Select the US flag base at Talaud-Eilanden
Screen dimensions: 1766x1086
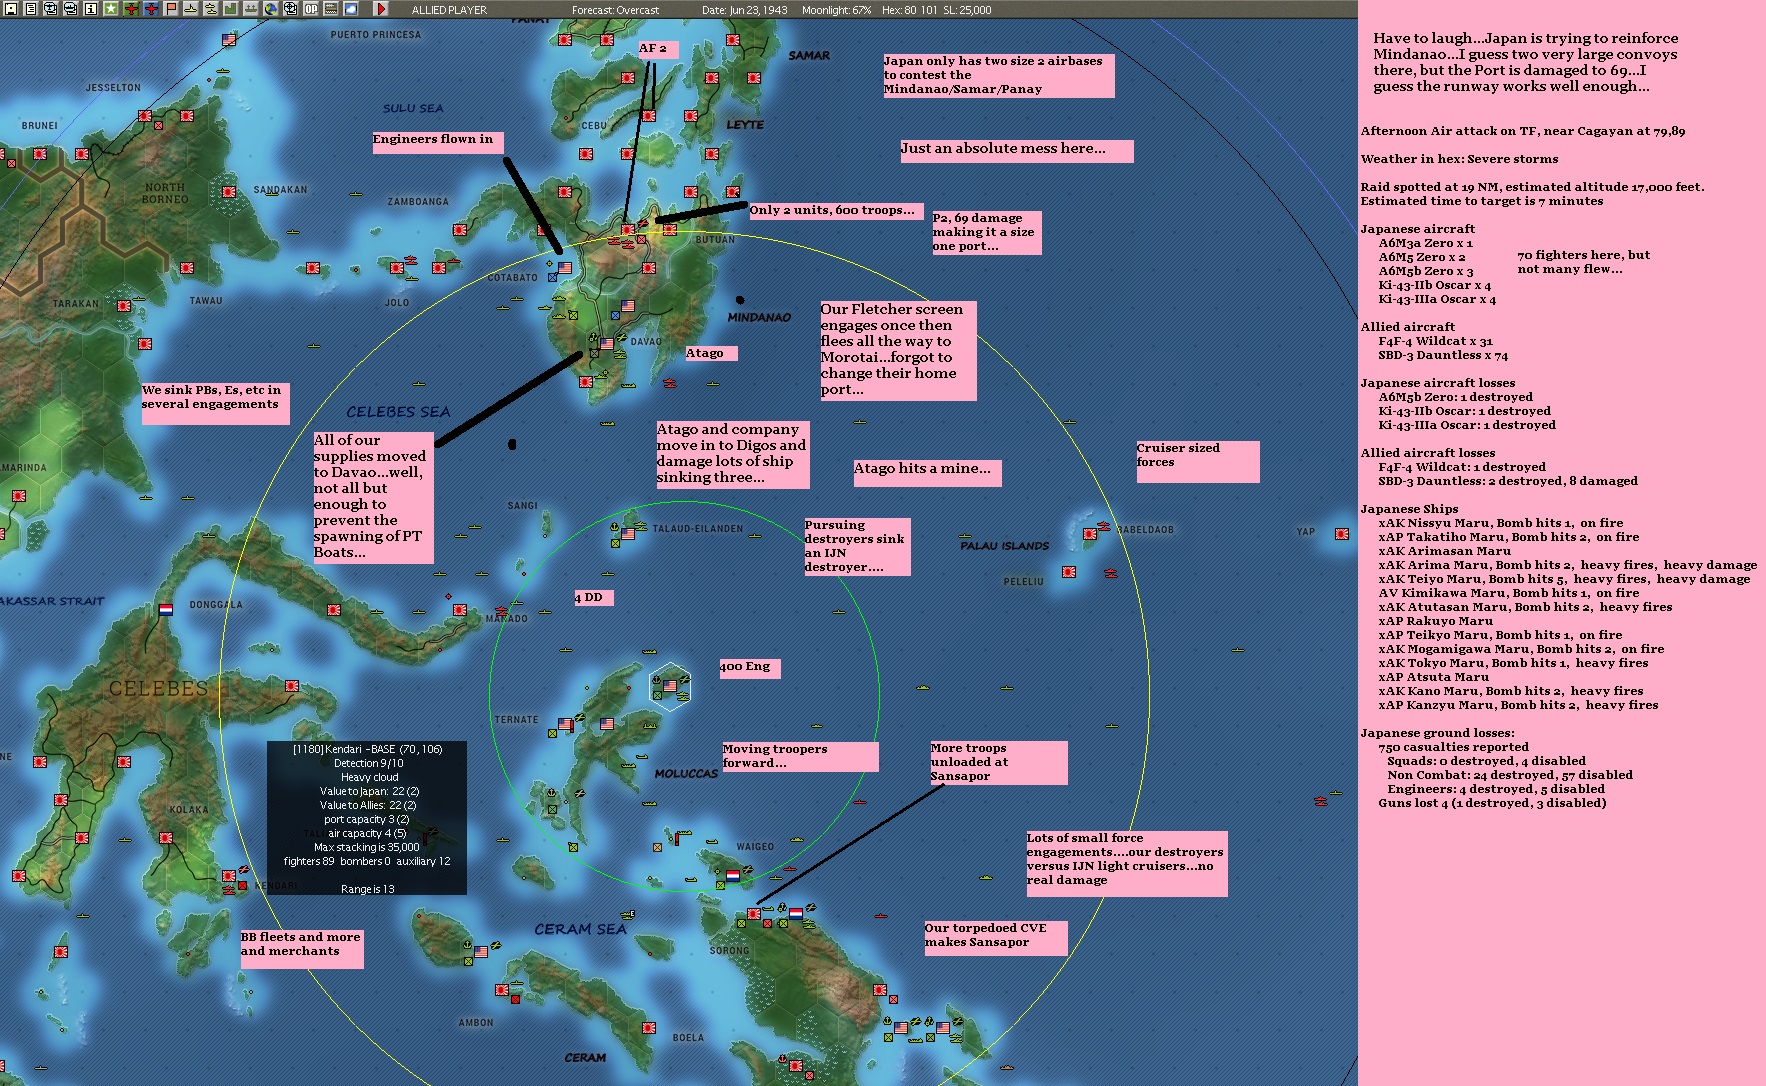tap(628, 534)
